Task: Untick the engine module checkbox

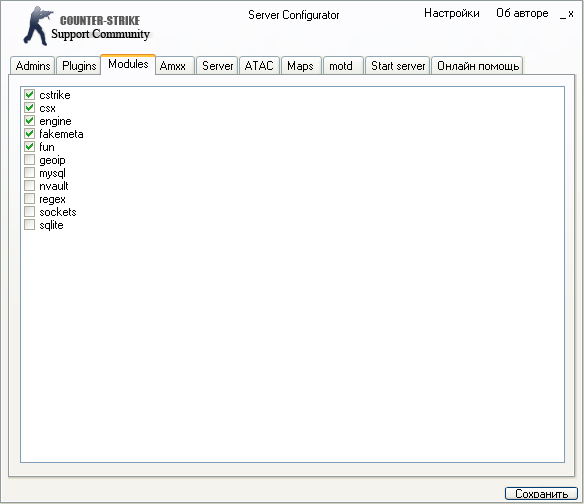Action: pos(29,121)
